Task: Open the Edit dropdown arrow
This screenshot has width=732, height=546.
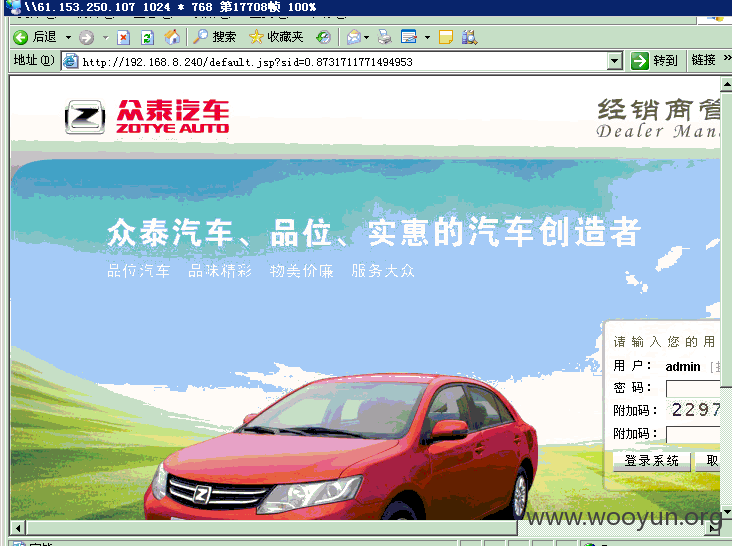Action: (x=427, y=37)
